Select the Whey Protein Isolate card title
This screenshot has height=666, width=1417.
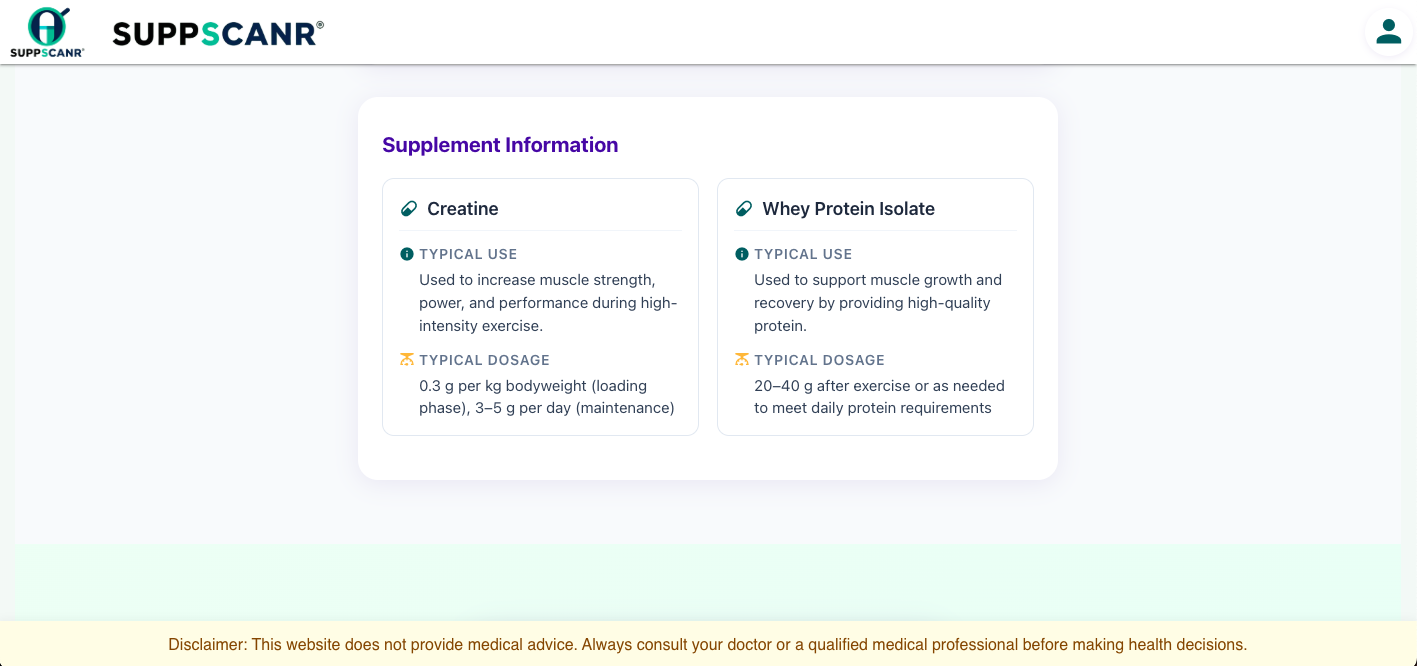(848, 209)
